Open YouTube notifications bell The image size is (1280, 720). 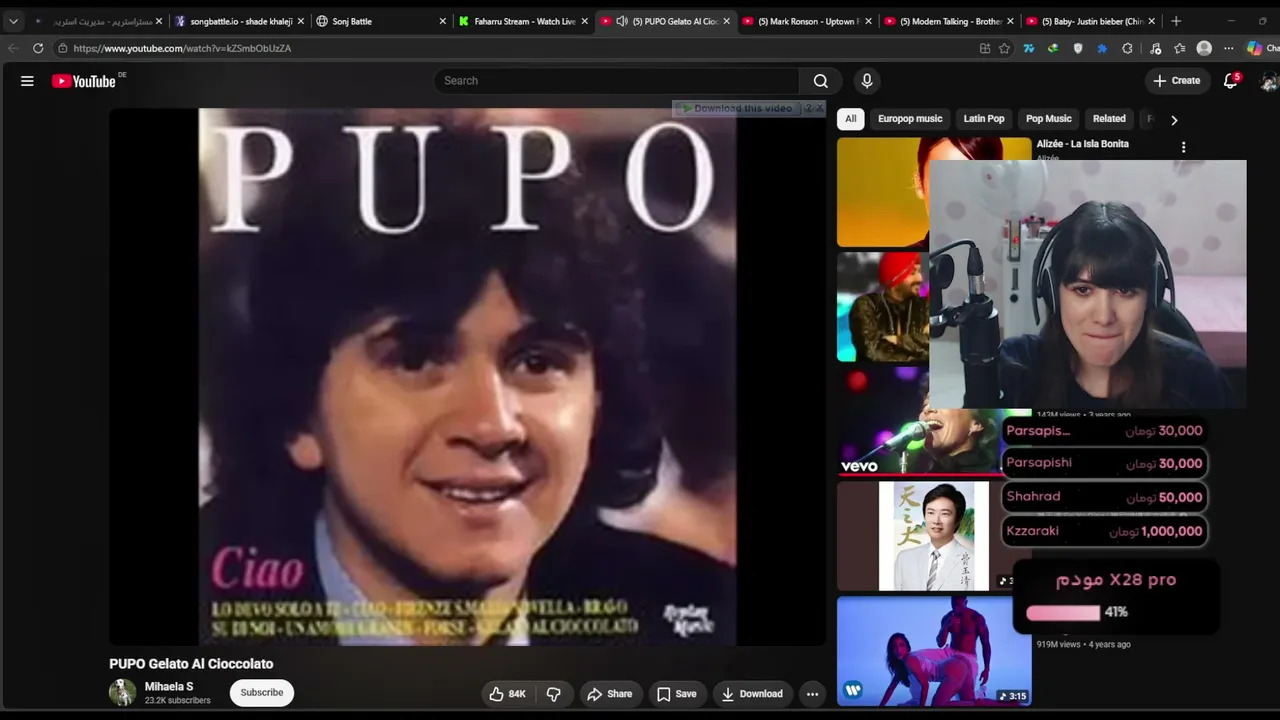pyautogui.click(x=1231, y=81)
